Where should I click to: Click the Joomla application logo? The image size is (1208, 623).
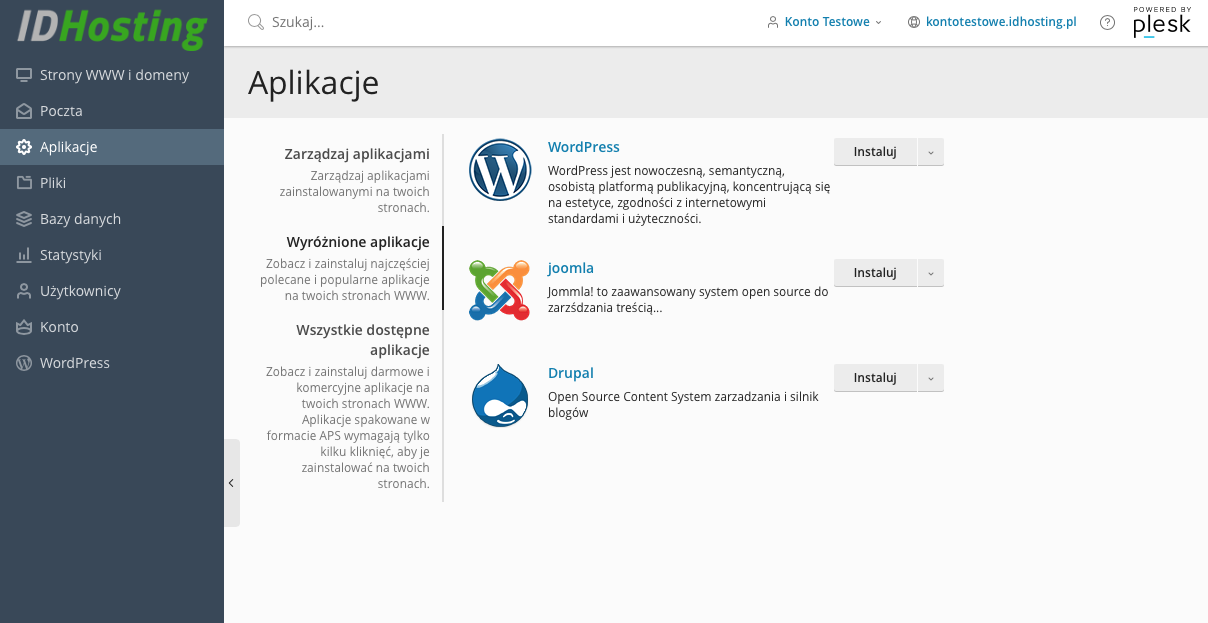click(x=500, y=290)
